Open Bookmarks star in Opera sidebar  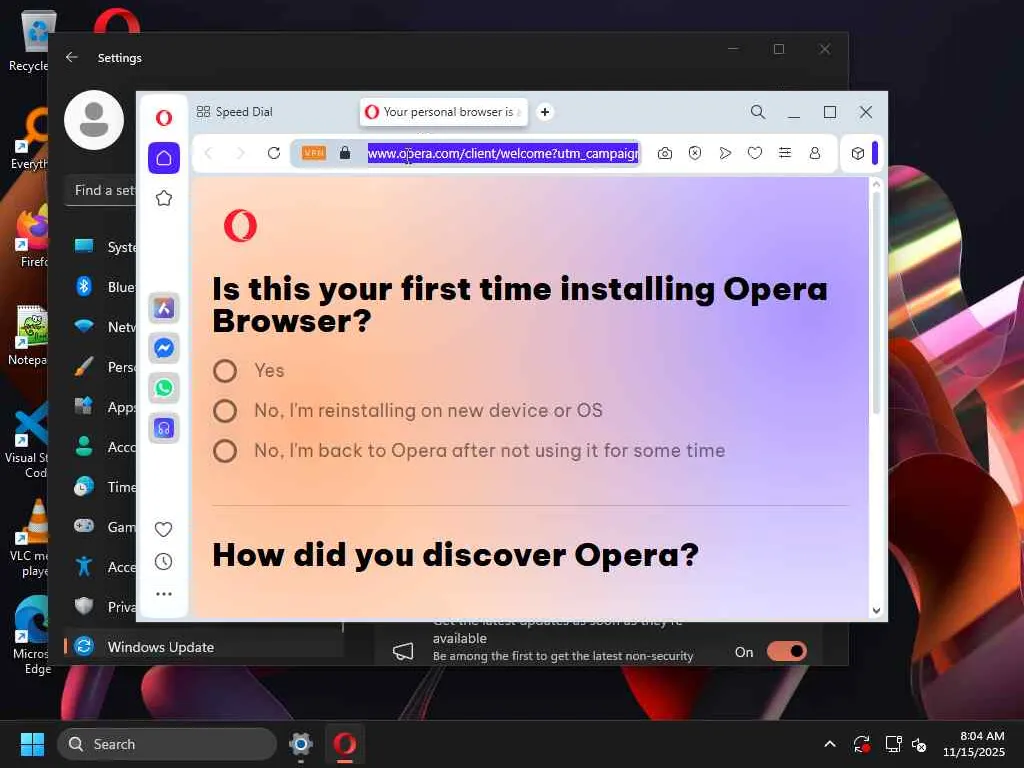pos(164,198)
